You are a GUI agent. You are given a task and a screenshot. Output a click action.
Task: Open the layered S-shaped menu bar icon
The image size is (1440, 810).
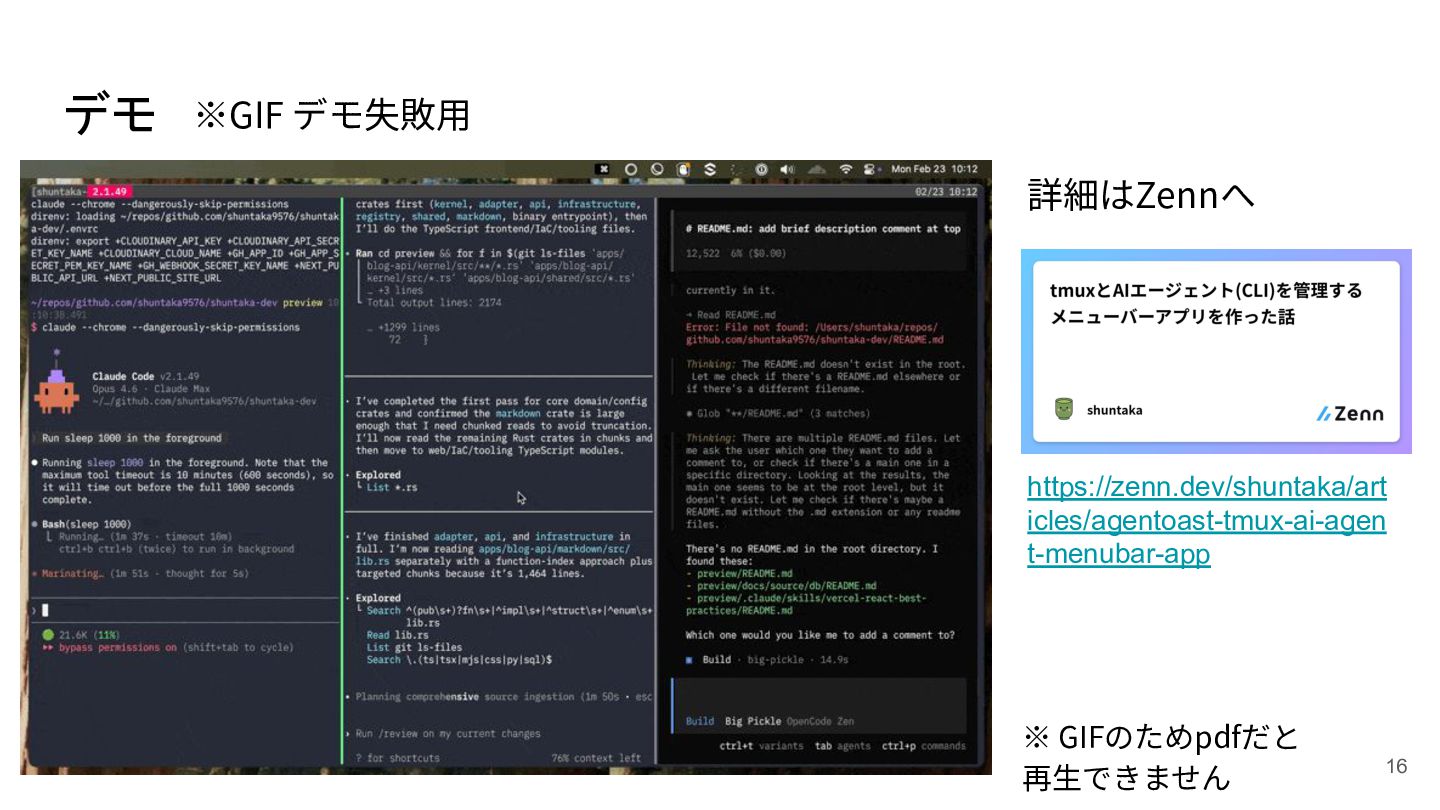pos(709,169)
